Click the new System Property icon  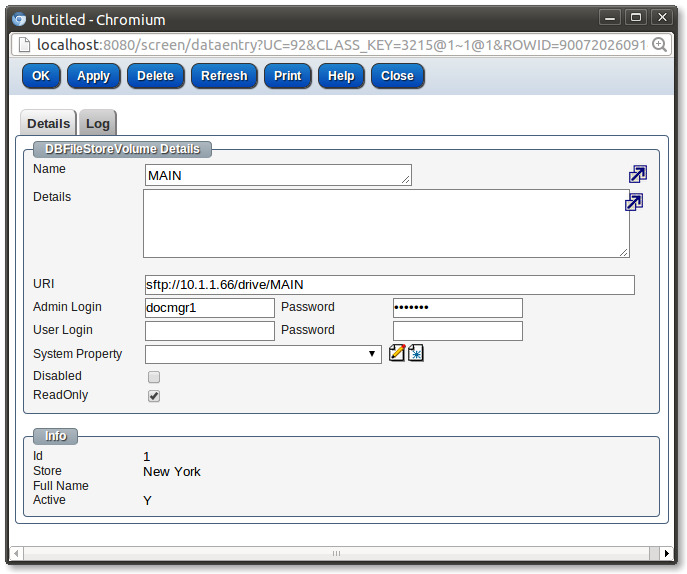click(x=416, y=352)
